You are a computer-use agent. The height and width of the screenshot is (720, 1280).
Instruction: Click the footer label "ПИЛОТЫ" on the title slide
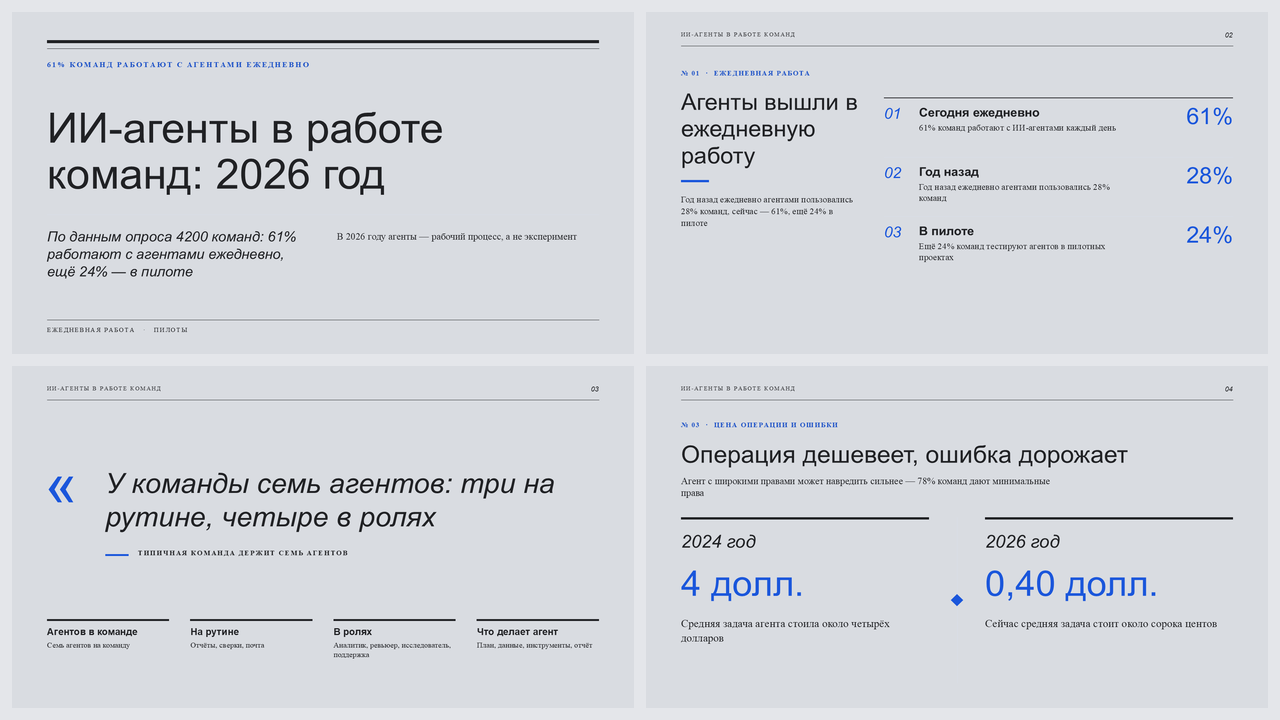coord(171,330)
